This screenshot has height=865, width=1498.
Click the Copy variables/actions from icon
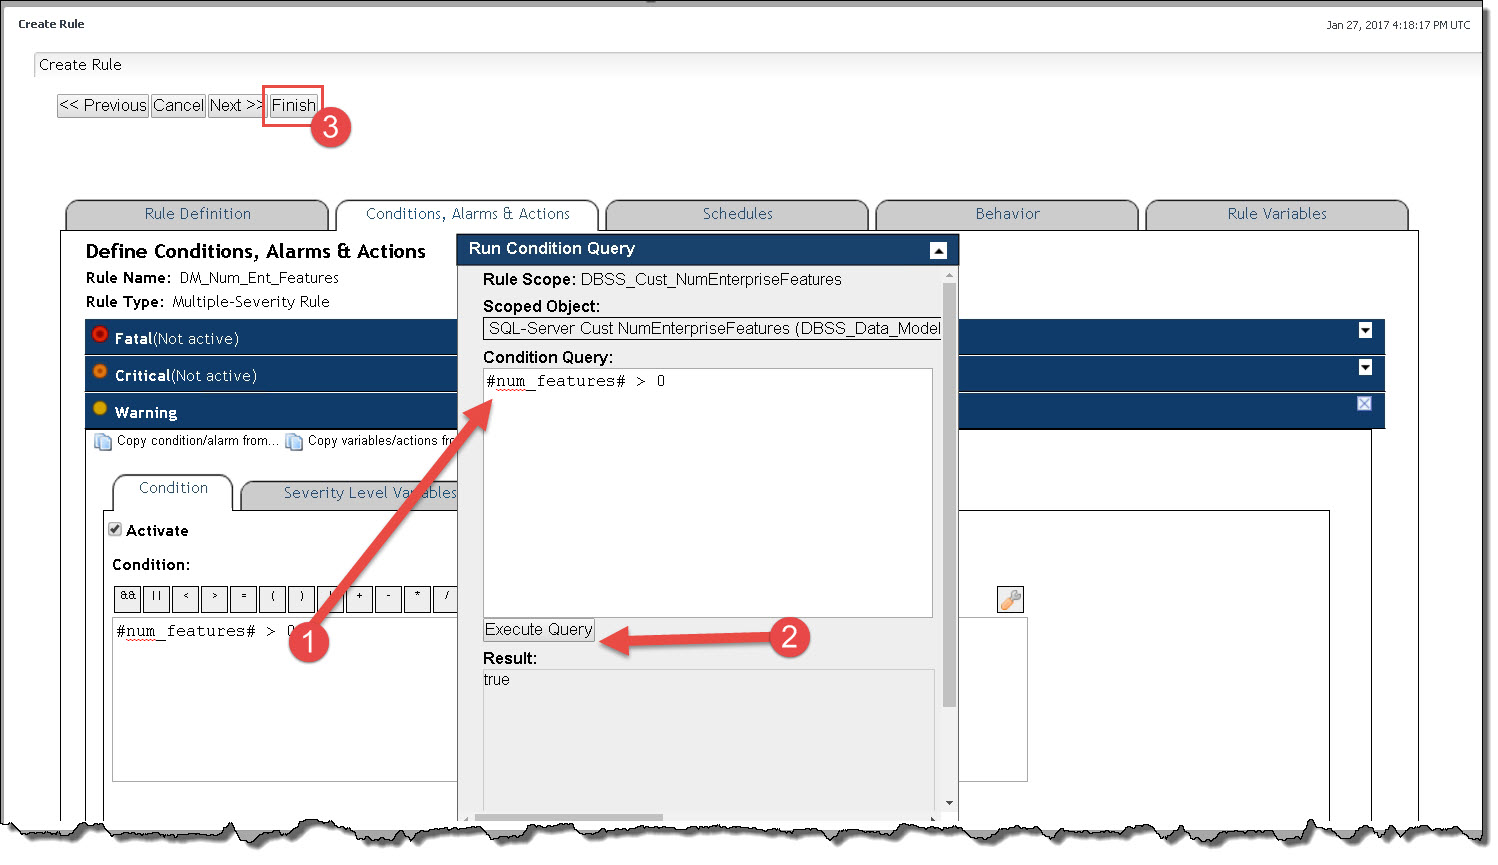click(294, 441)
